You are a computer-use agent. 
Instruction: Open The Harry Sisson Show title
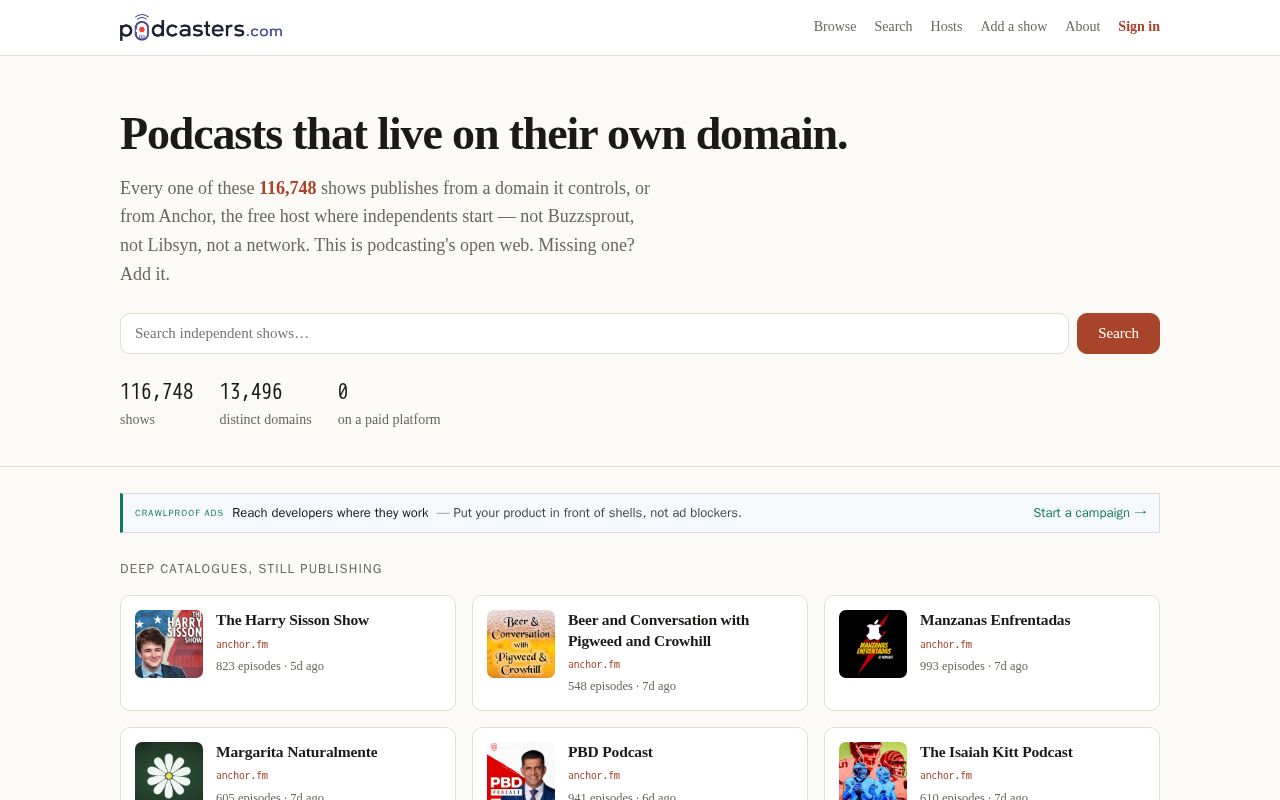[x=292, y=620]
